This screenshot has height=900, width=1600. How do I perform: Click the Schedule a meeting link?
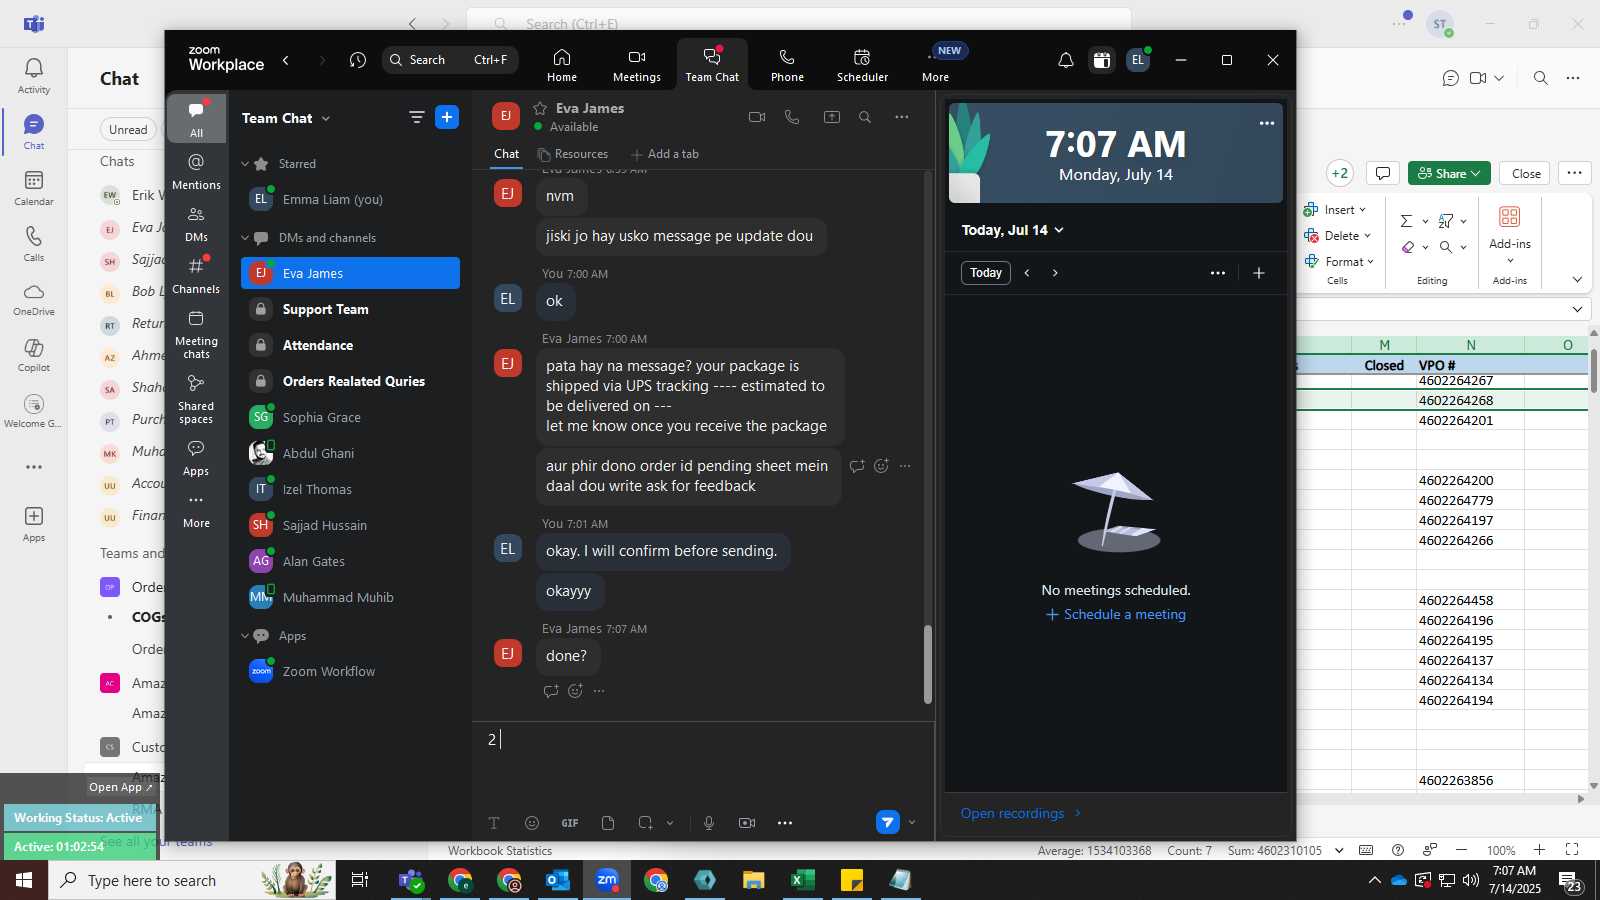1116,615
